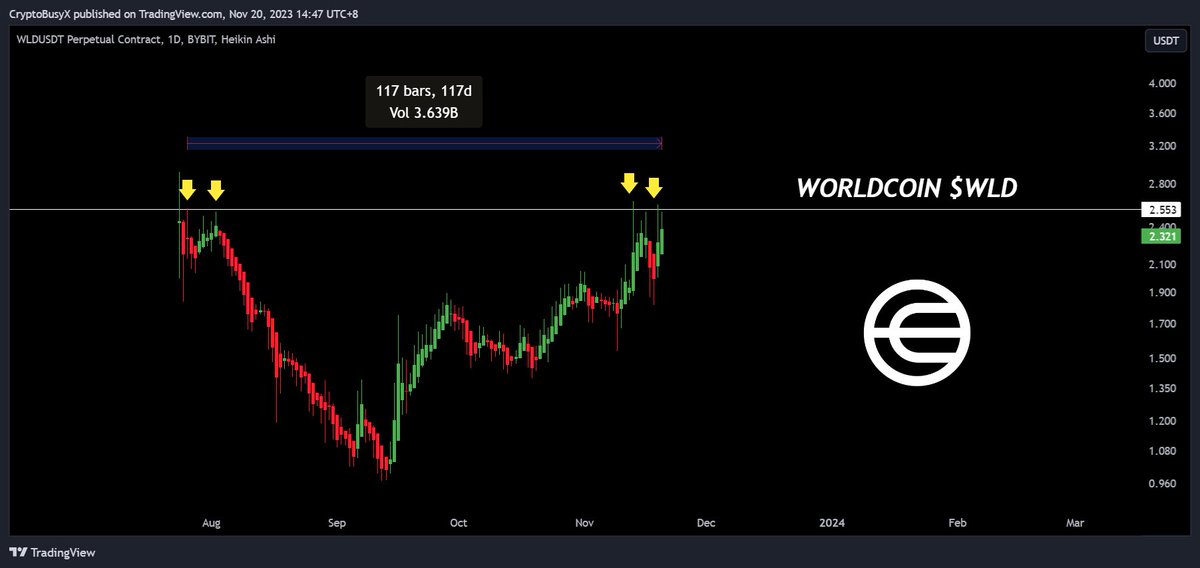Click the Sep label on time axis
This screenshot has width=1200, height=568.
pos(337,523)
